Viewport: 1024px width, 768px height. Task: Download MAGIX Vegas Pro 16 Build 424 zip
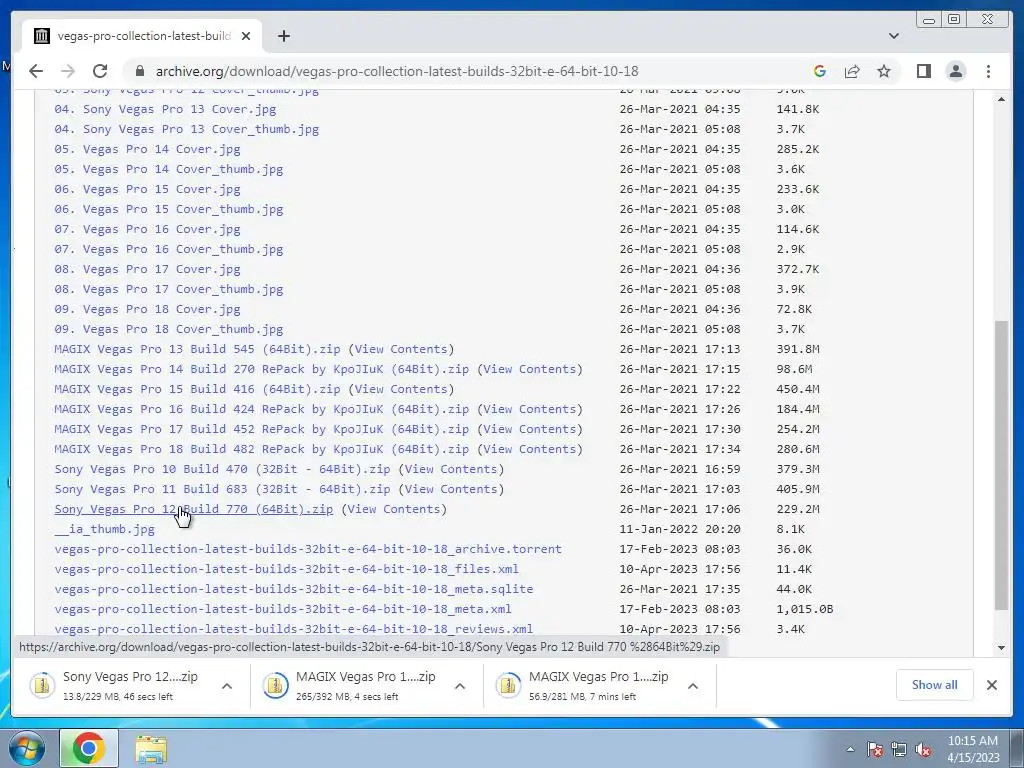coord(261,409)
